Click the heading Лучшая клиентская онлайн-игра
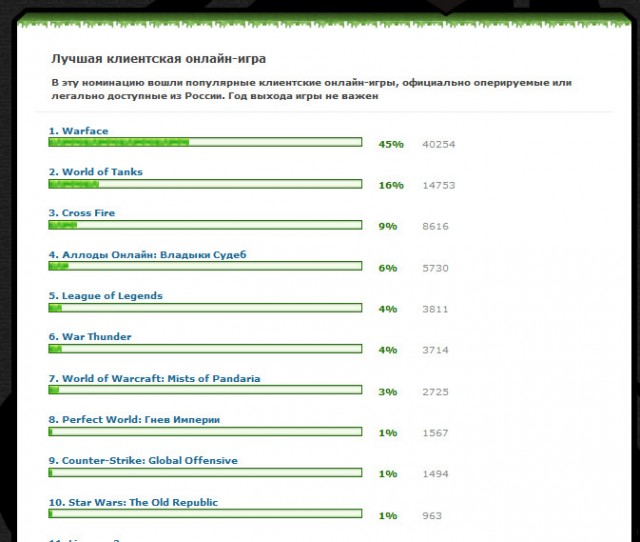 (158, 59)
